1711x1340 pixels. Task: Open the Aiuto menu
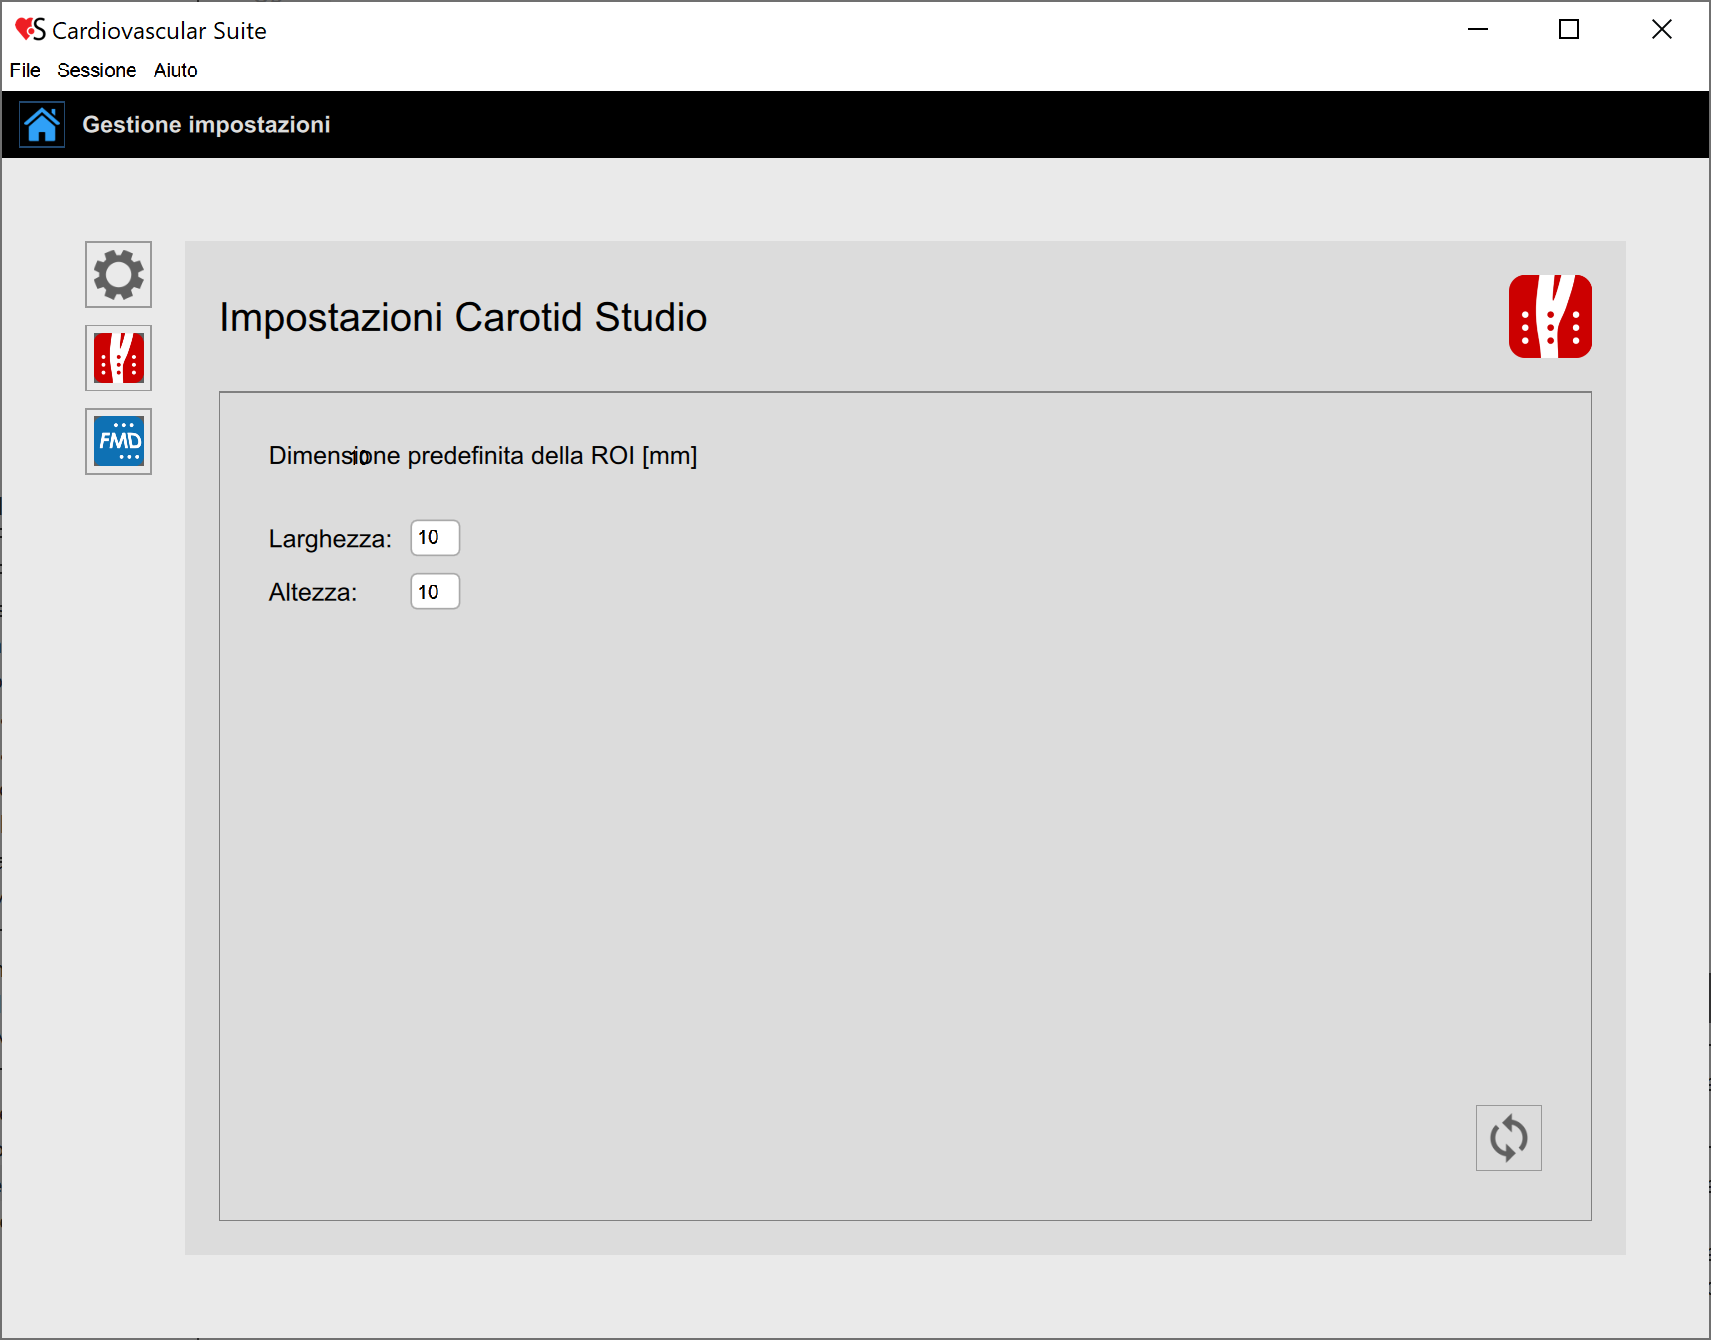click(x=175, y=70)
